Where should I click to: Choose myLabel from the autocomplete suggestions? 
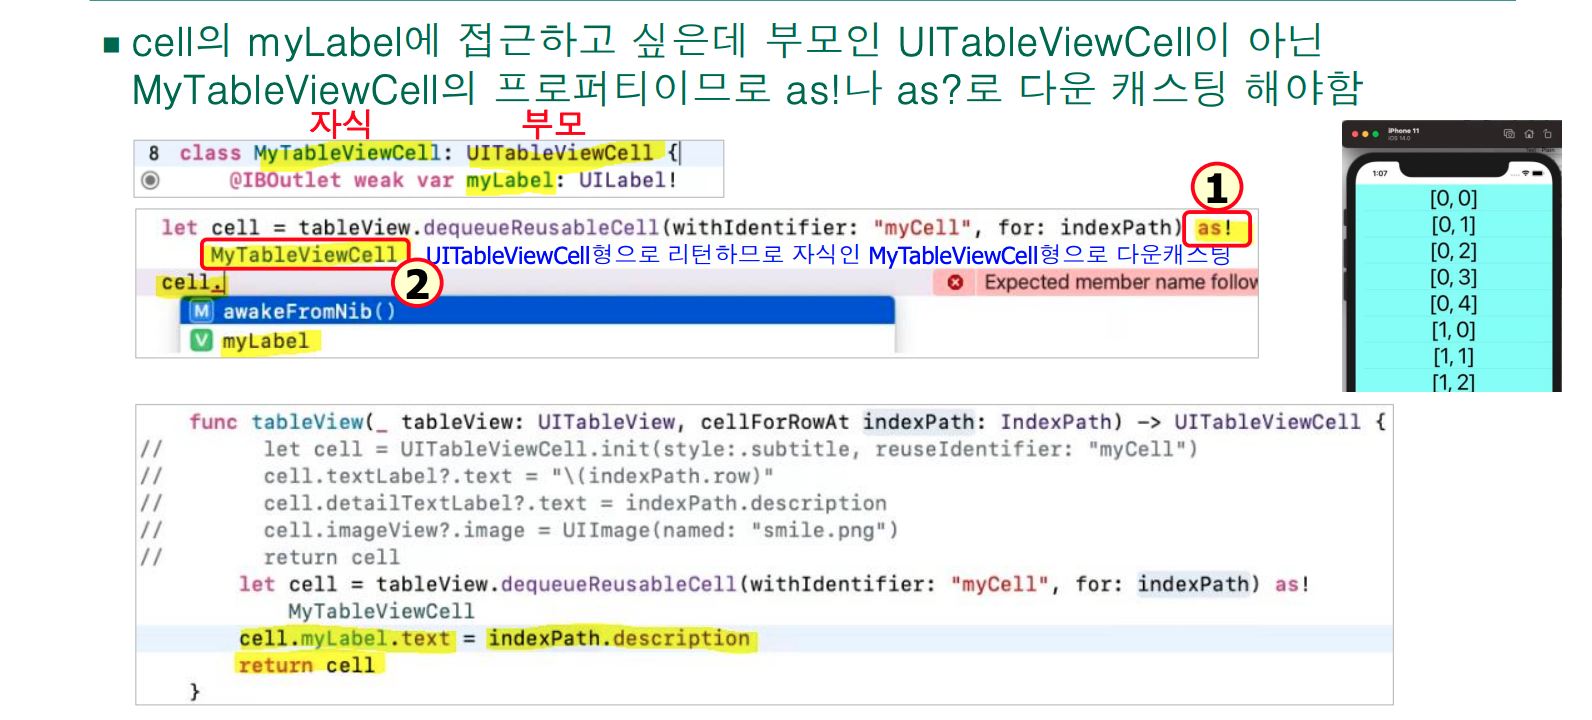pos(537,340)
